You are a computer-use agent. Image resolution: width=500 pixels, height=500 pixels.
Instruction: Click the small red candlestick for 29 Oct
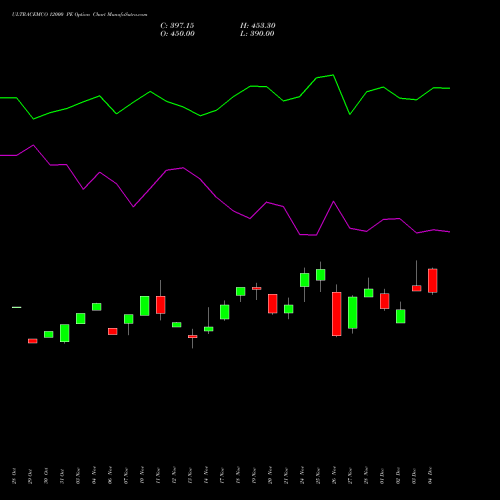tap(33, 341)
